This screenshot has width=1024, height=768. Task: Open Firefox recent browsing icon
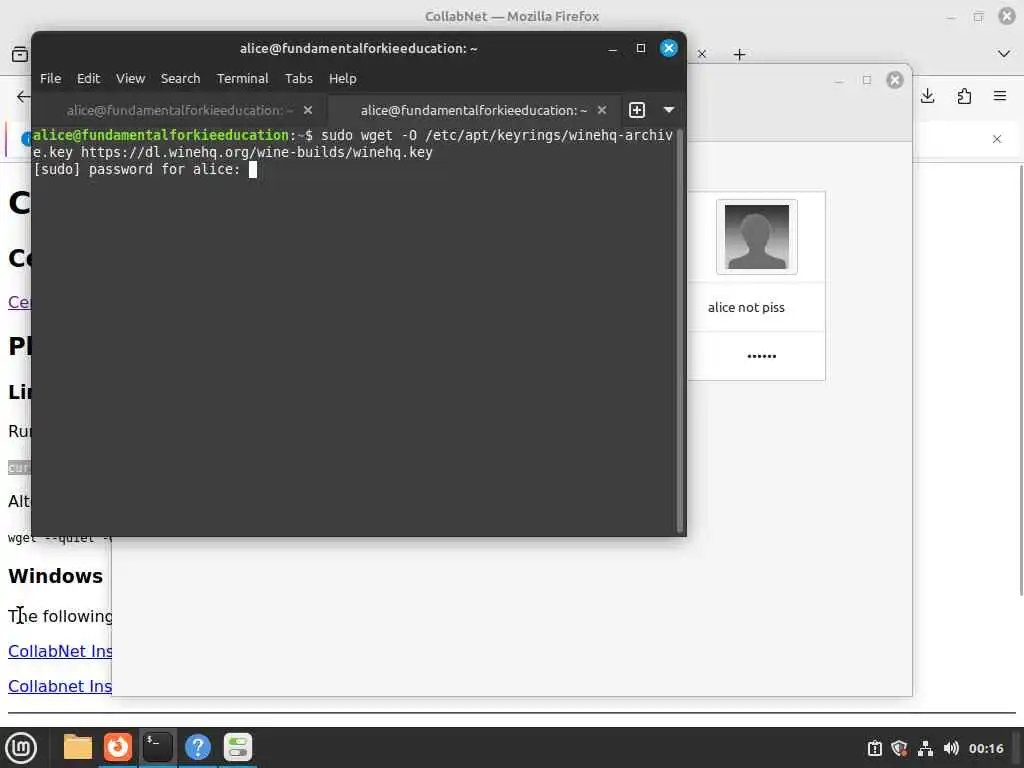(x=20, y=54)
